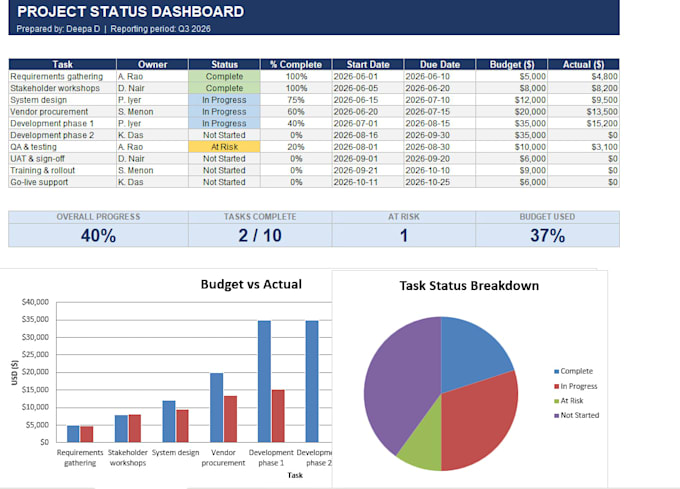Select the At Risk legend entry
This screenshot has width=680, height=489.
click(x=569, y=401)
